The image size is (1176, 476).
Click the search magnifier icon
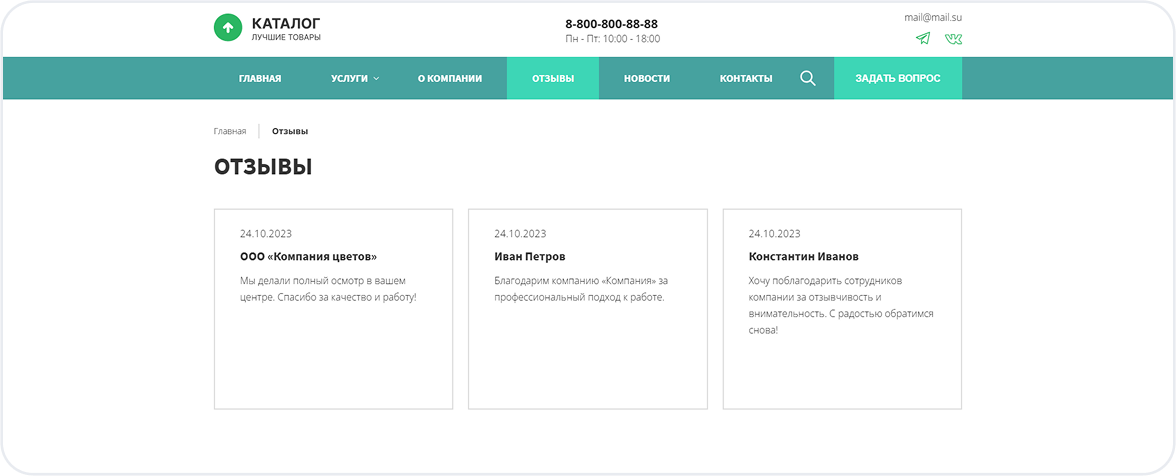(x=808, y=78)
